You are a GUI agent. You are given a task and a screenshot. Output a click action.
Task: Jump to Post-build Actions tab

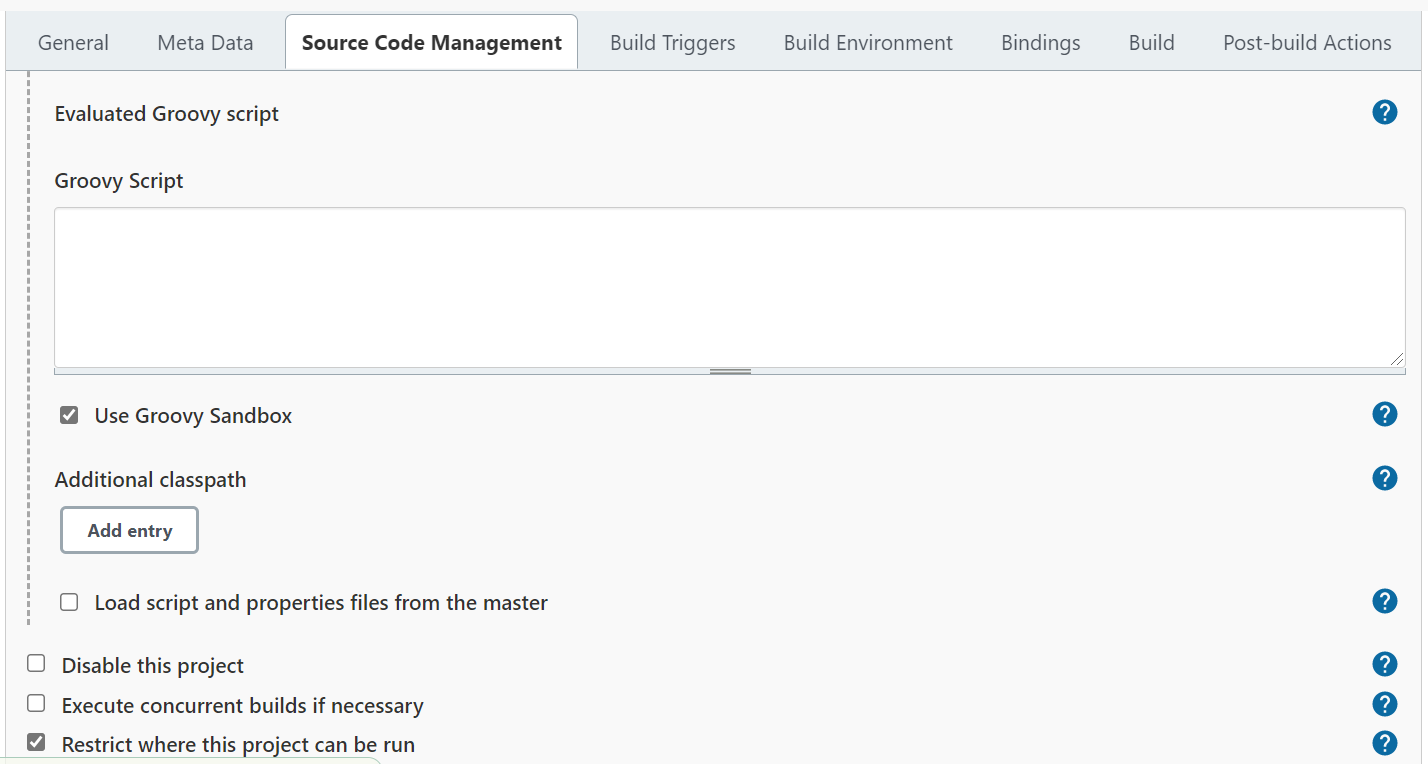[1307, 43]
